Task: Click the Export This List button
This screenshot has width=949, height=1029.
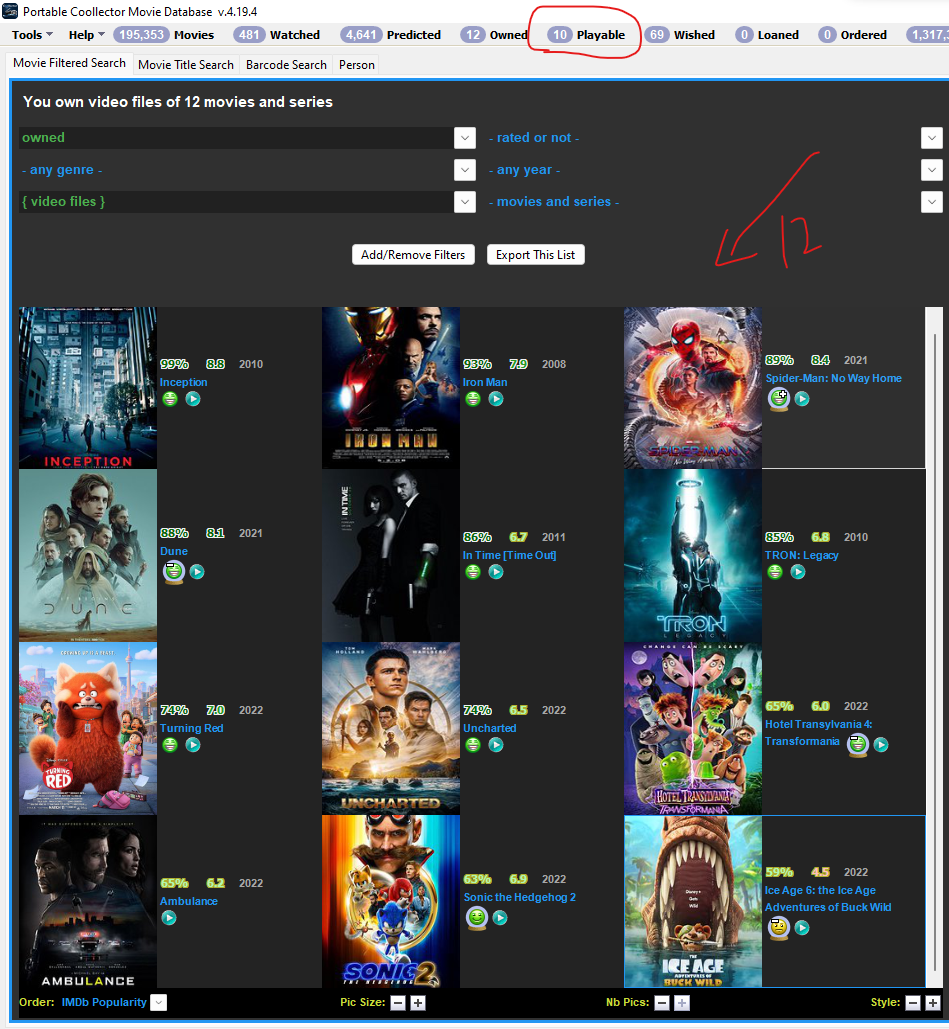Action: pyautogui.click(x=536, y=255)
